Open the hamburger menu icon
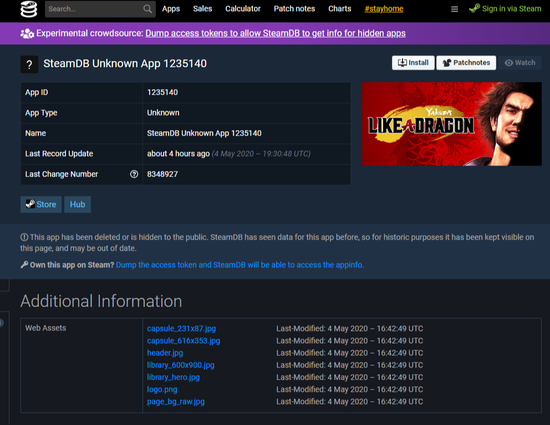Viewport: 550px width, 425px height. [454, 9]
